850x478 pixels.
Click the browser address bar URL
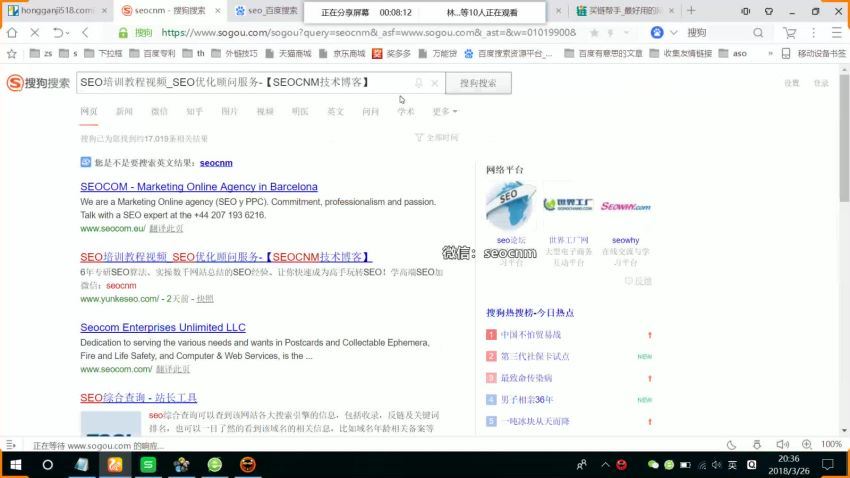pos(369,33)
